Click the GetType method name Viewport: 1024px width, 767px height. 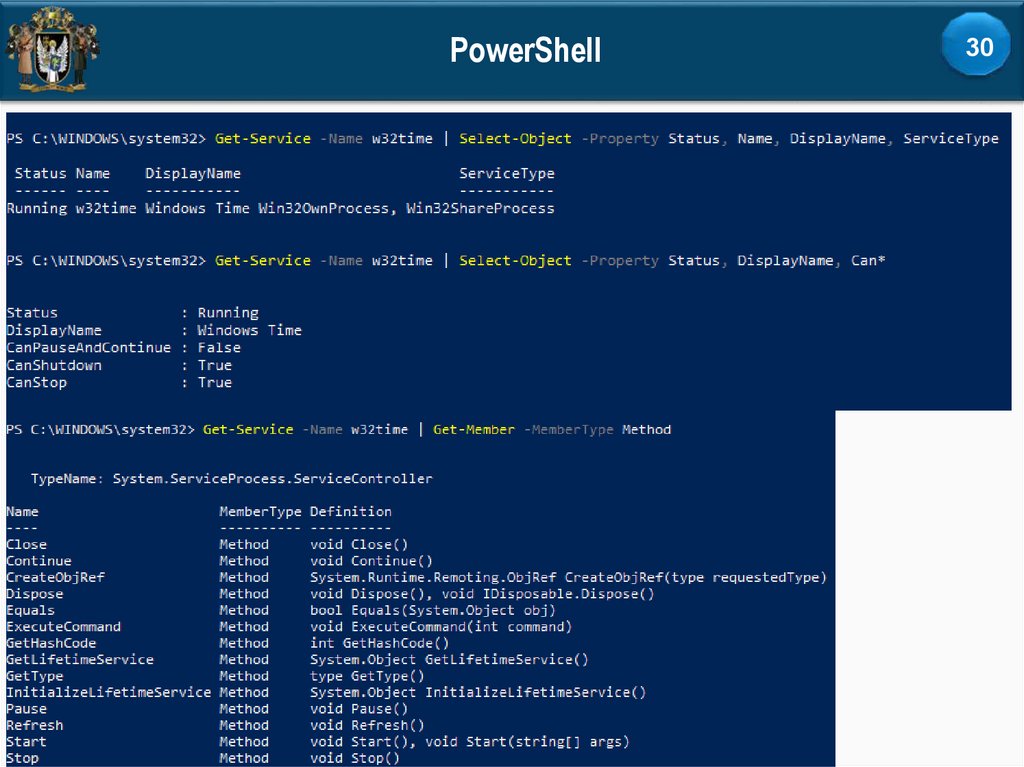(x=35, y=676)
